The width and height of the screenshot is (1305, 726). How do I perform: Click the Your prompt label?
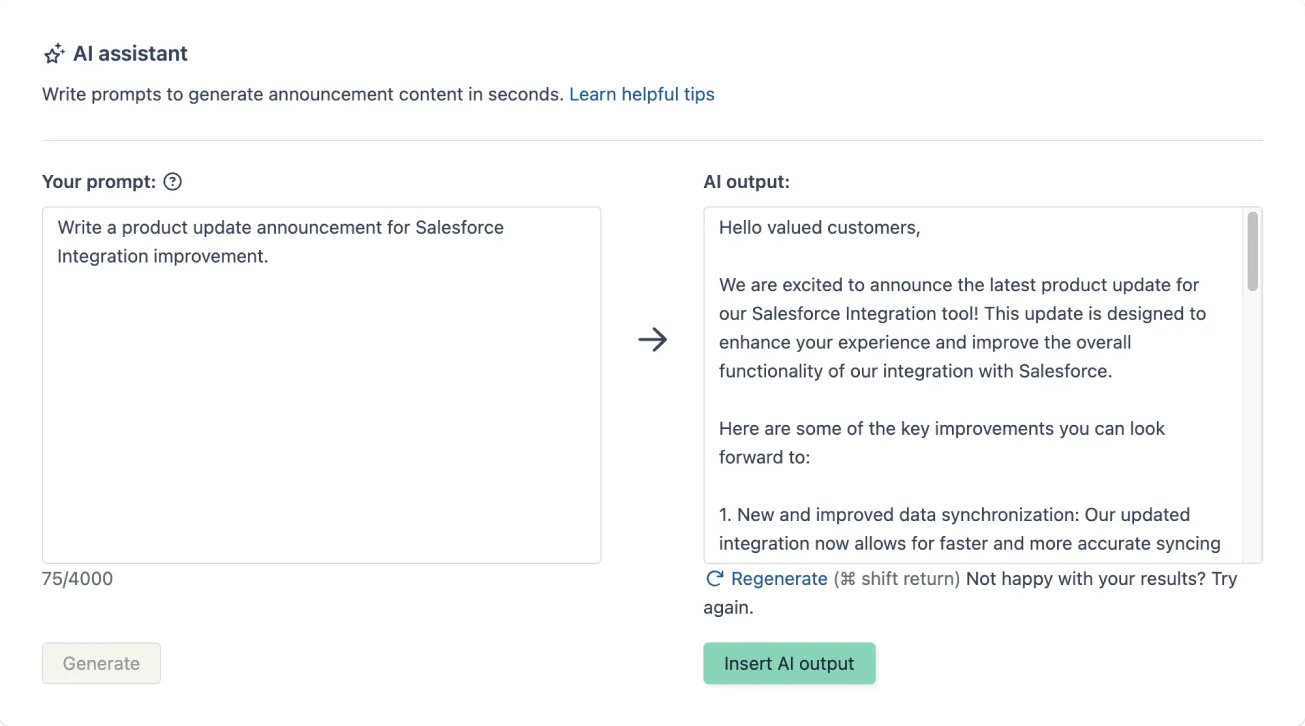click(x=97, y=181)
